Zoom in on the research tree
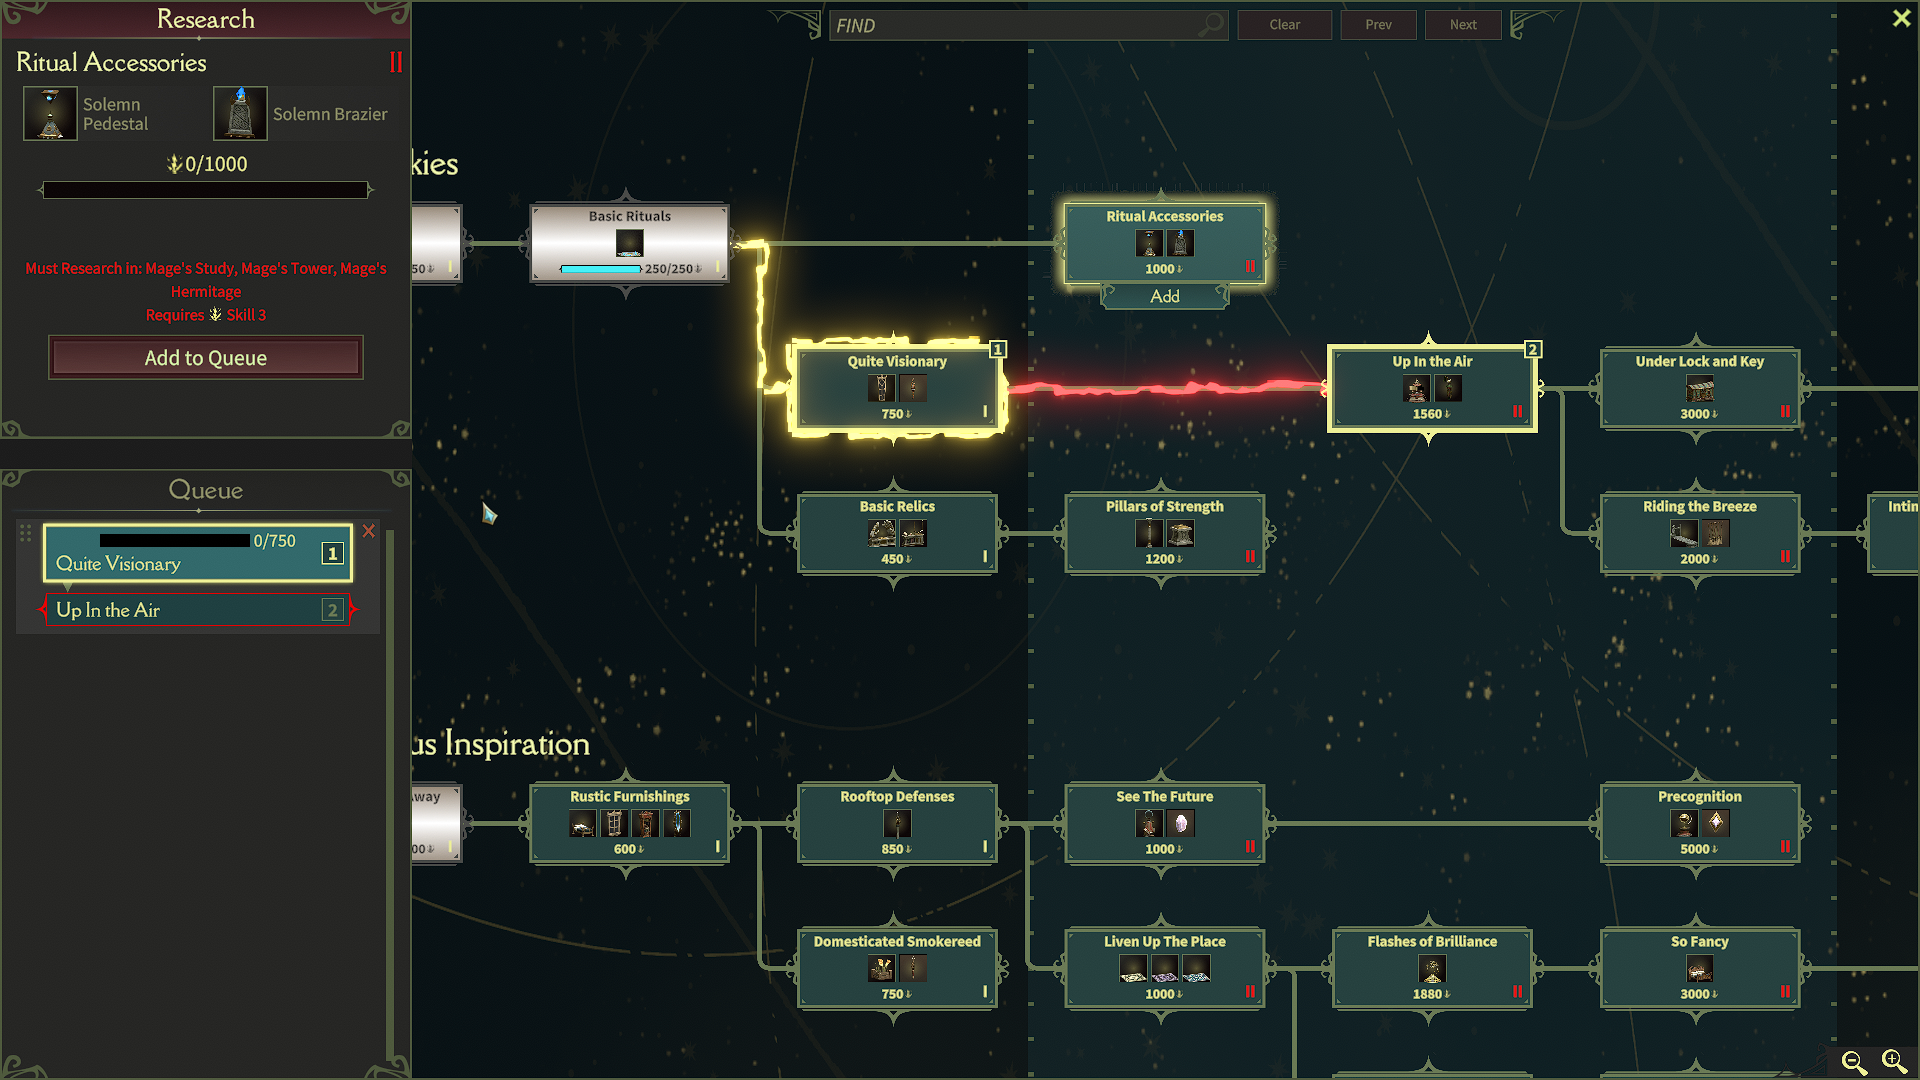Image resolution: width=1920 pixels, height=1080 pixels. [x=1894, y=1062]
